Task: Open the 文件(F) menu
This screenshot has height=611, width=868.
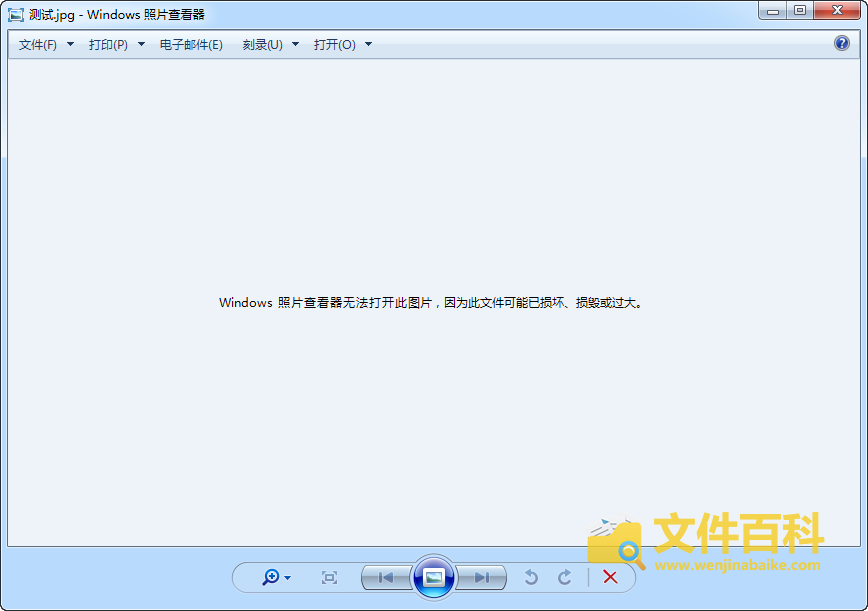Action: 38,44
